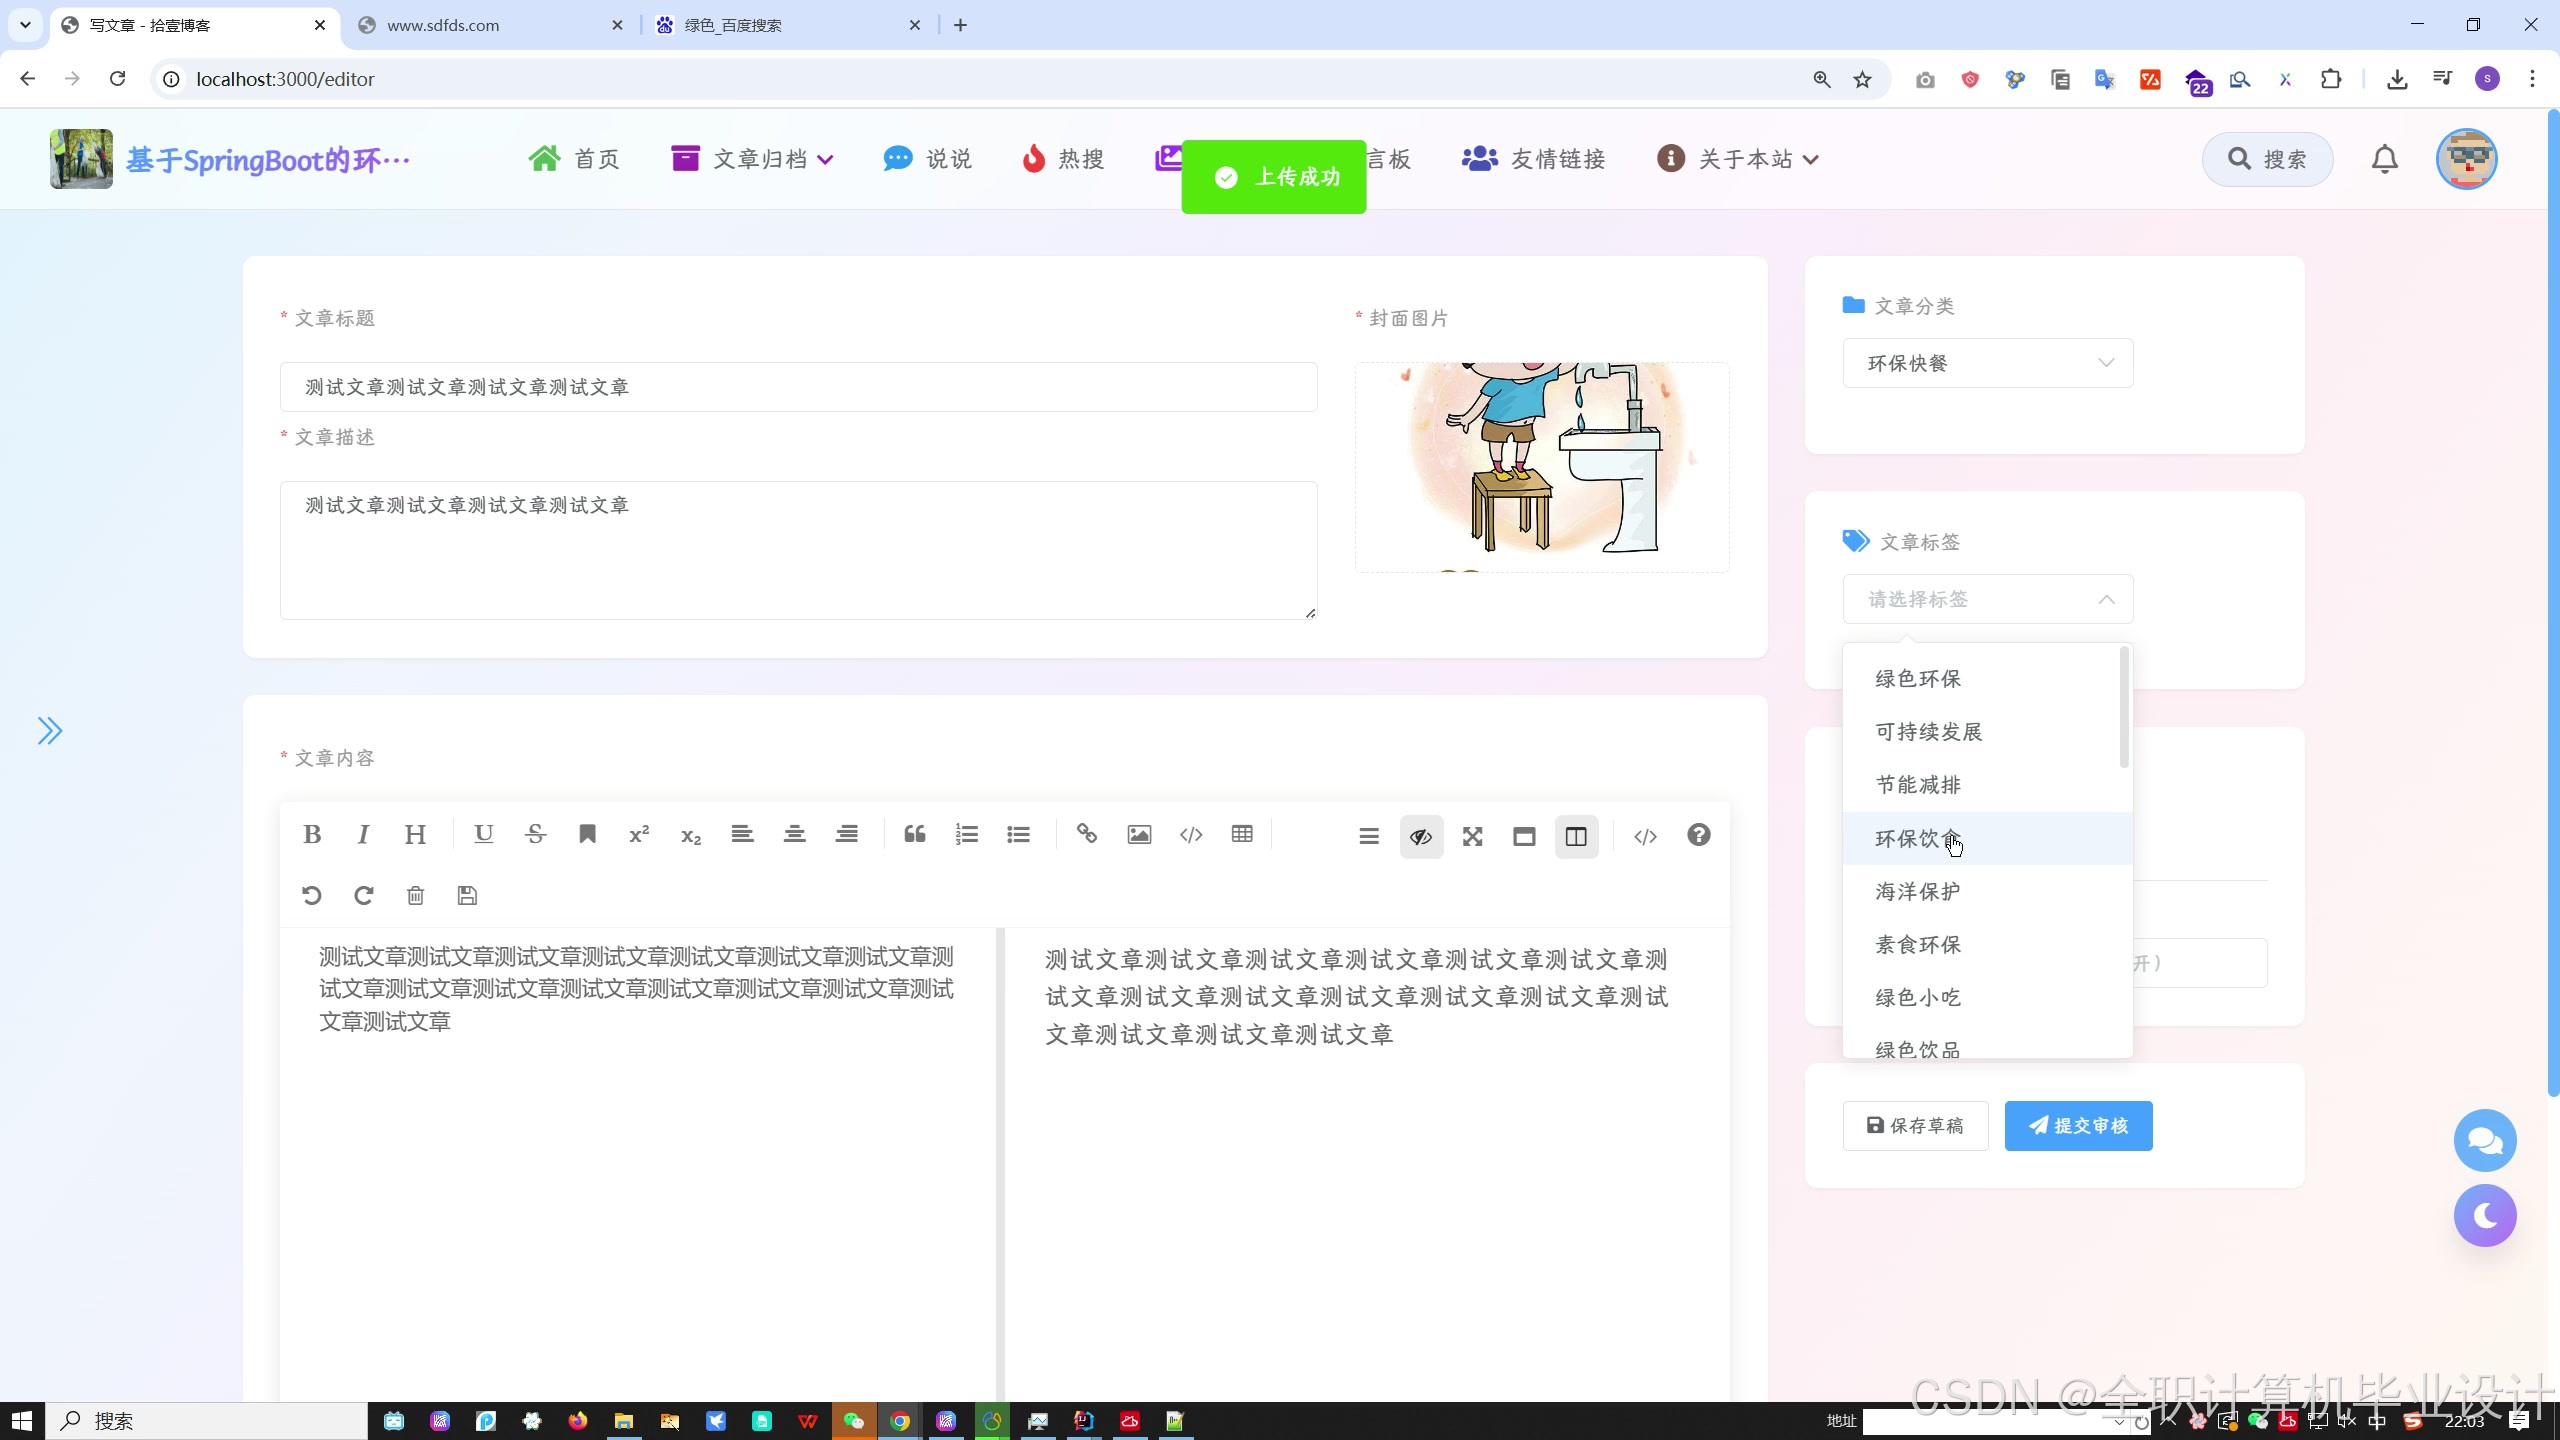This screenshot has width=2560, height=1440.
Task: Insert an image using editor toolbar icon
Action: pyautogui.click(x=1138, y=835)
